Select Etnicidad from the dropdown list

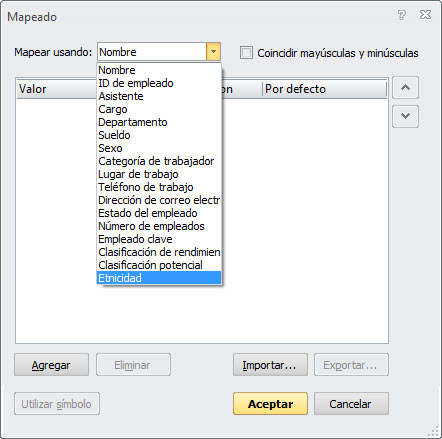[159, 278]
